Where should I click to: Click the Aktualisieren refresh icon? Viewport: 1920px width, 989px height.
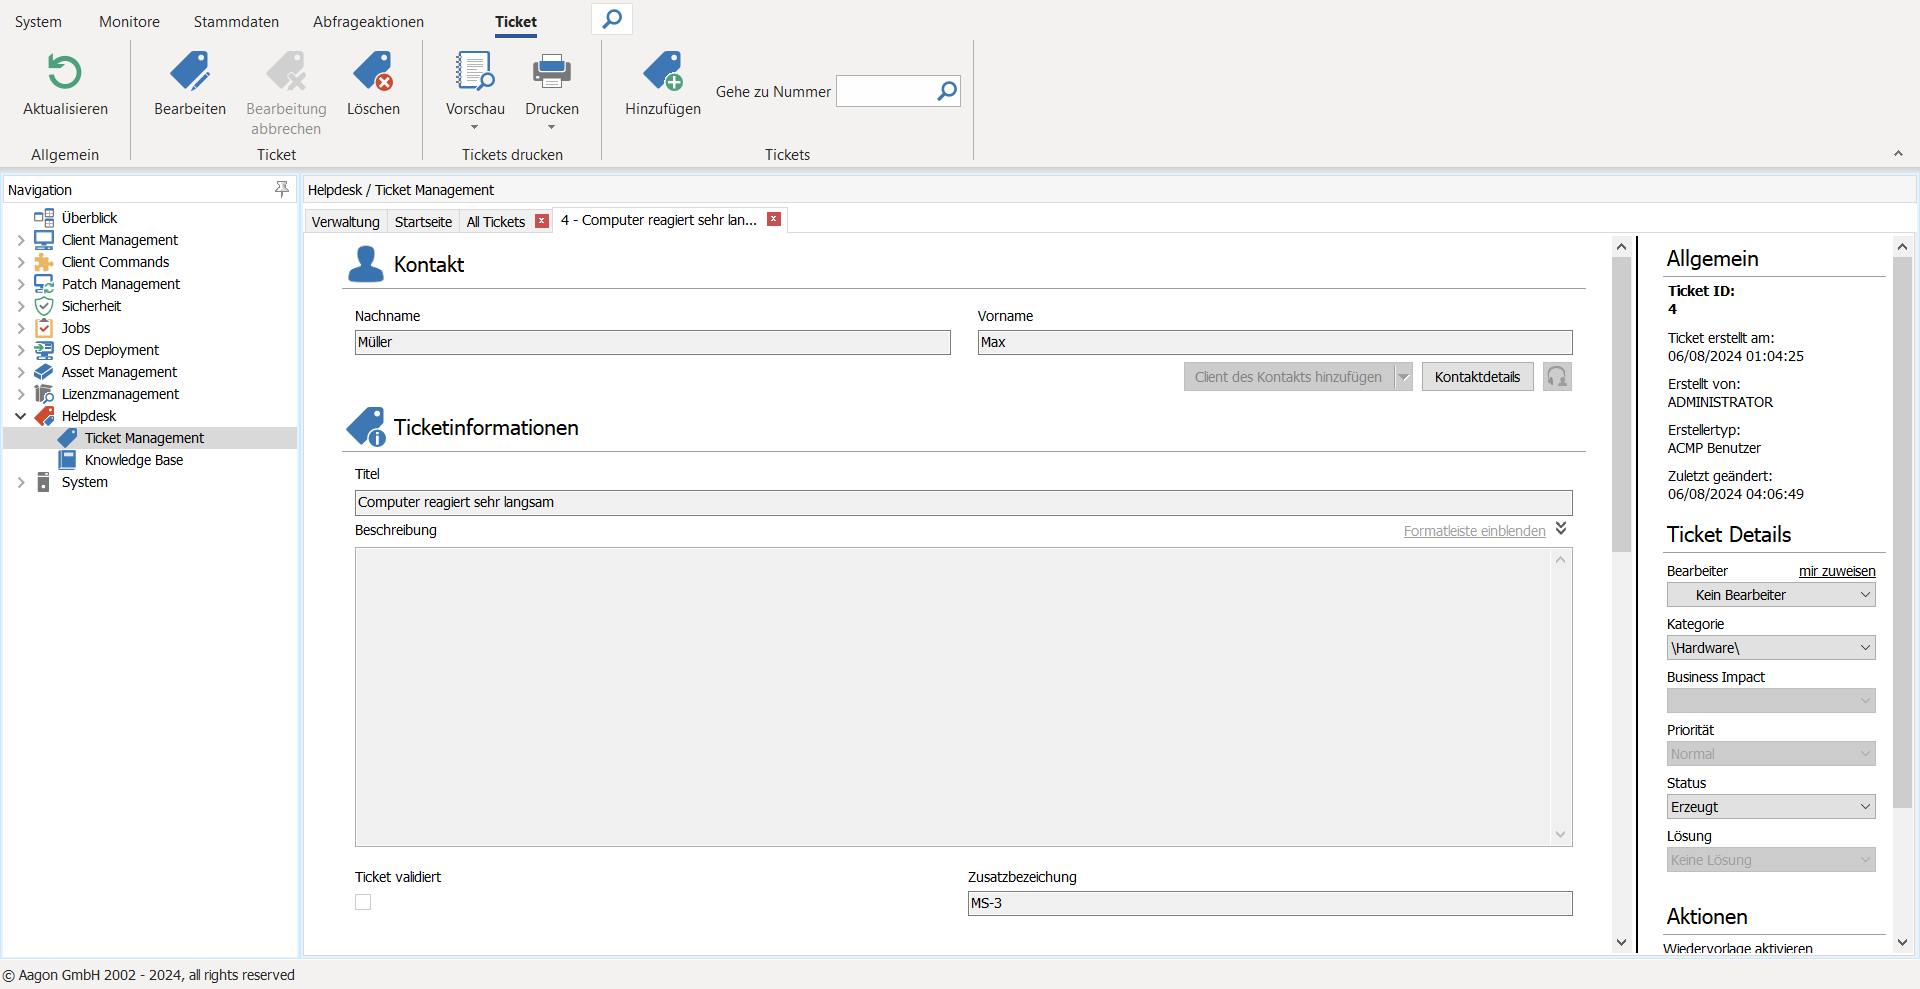tap(65, 73)
